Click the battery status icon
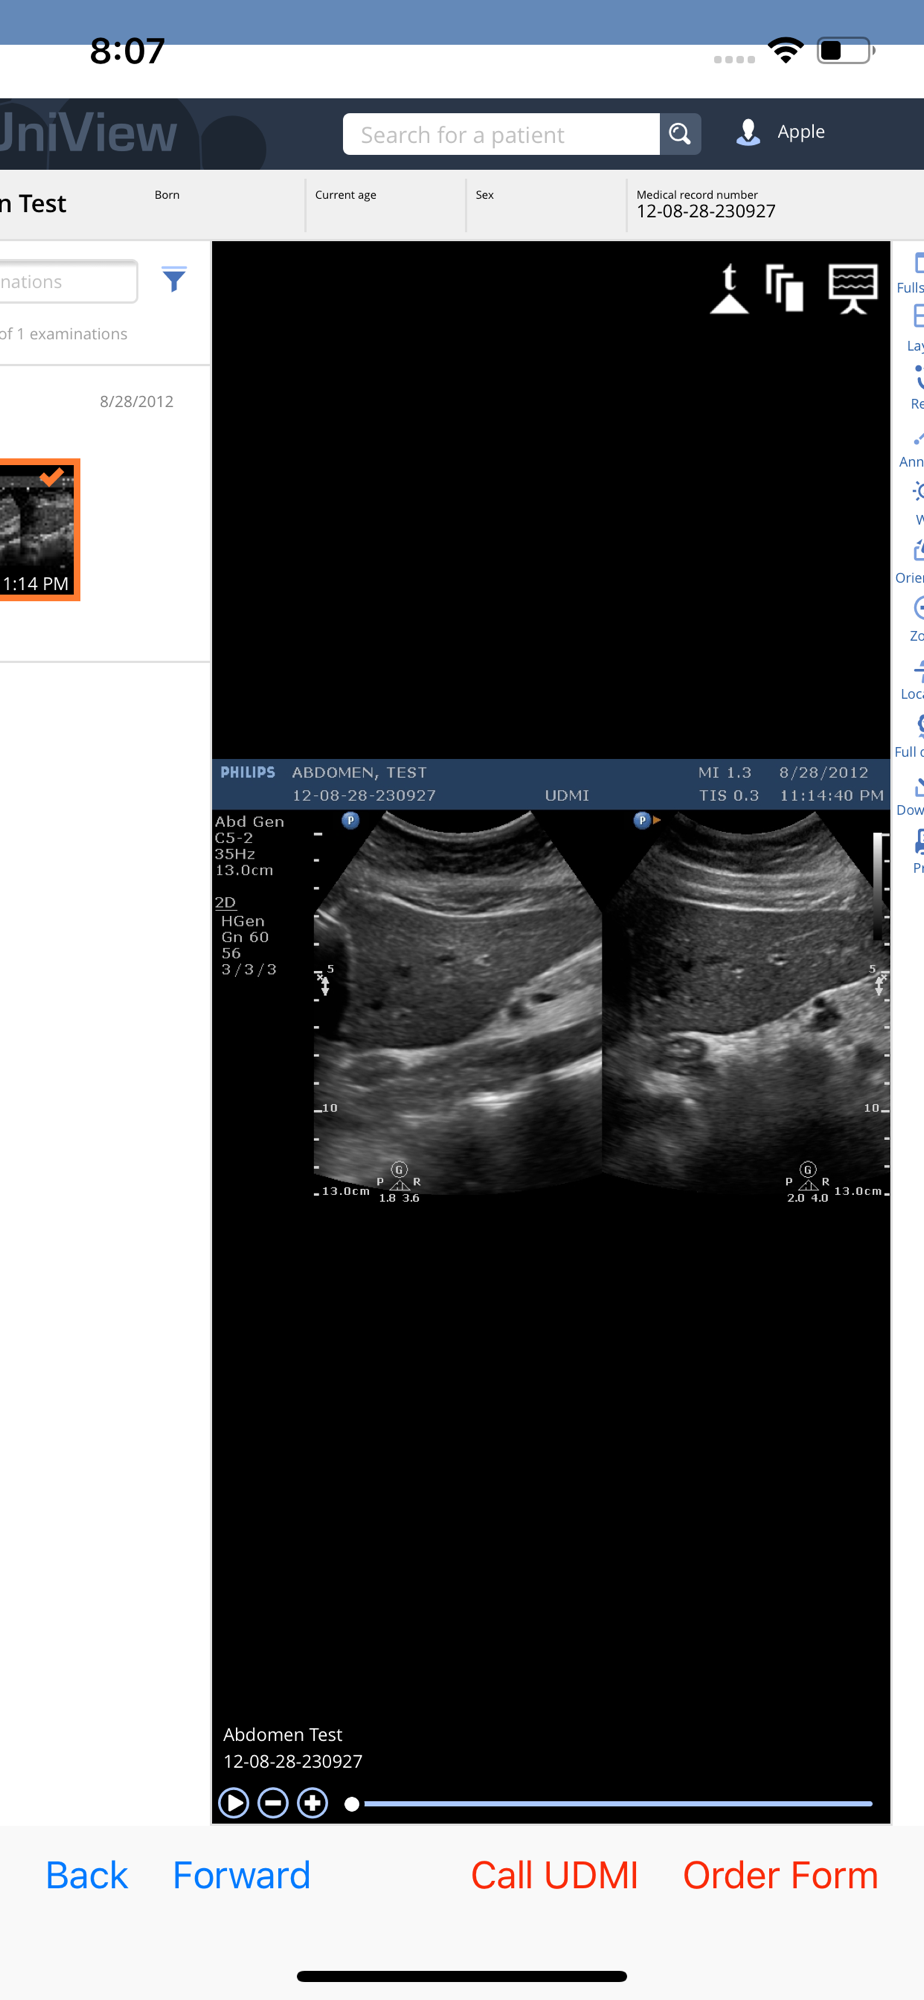 tap(846, 50)
